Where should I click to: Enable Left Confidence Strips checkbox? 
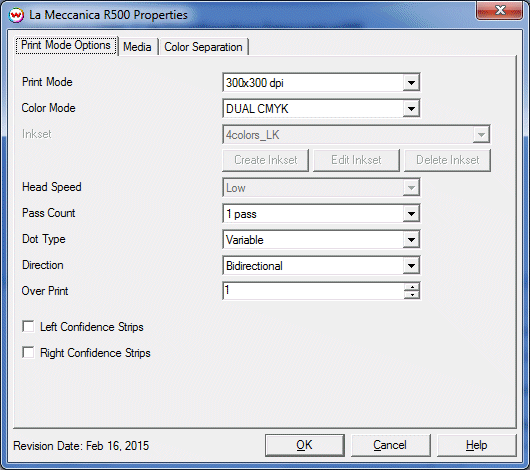tap(28, 327)
